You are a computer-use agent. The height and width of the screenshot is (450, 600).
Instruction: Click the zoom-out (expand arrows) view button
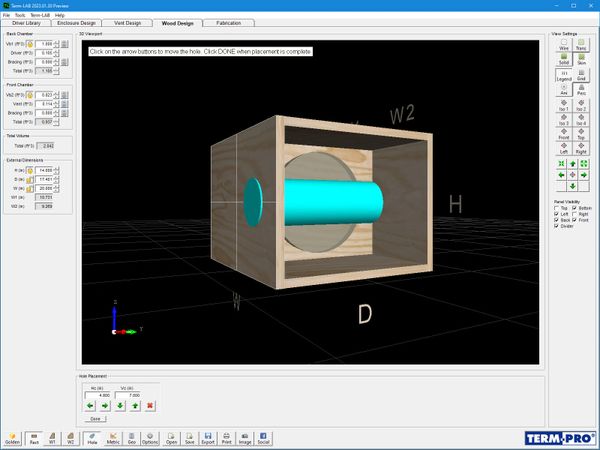click(x=584, y=164)
